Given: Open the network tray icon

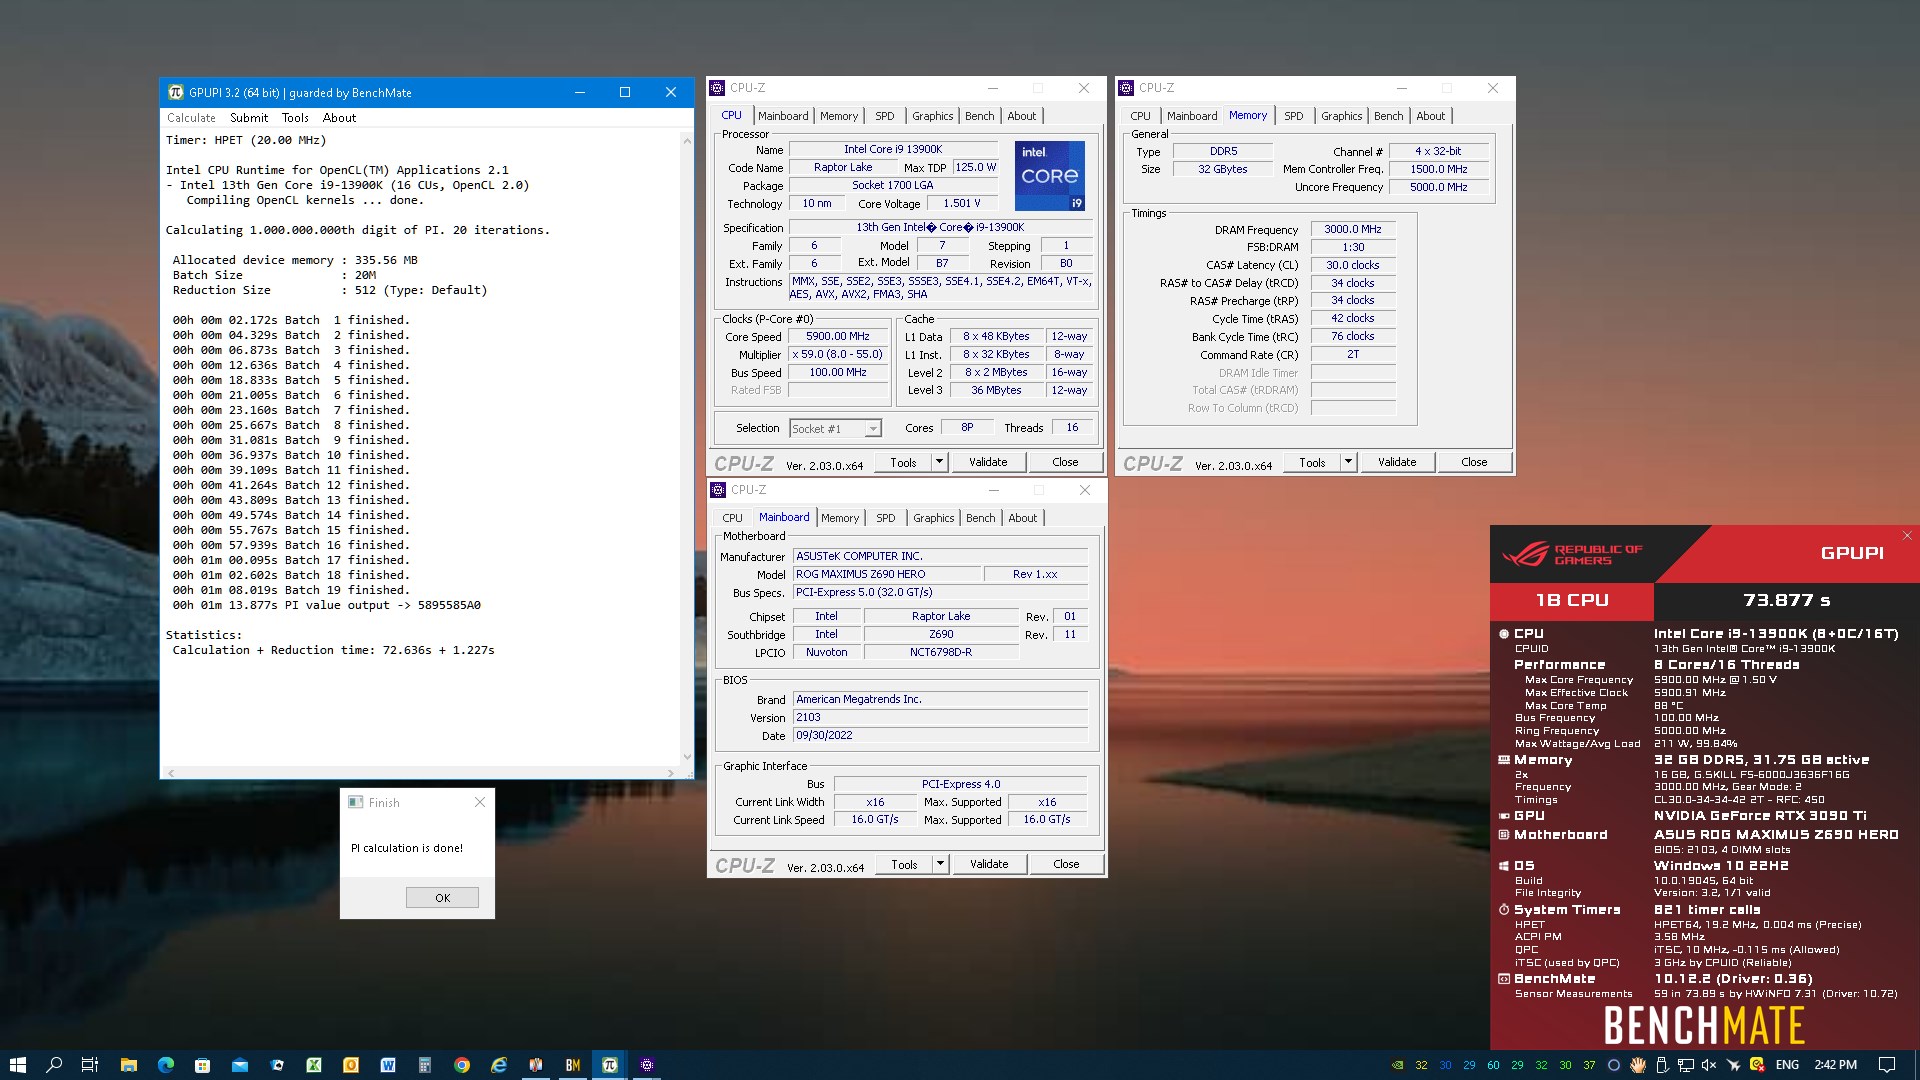Looking at the screenshot, I should [1685, 1065].
